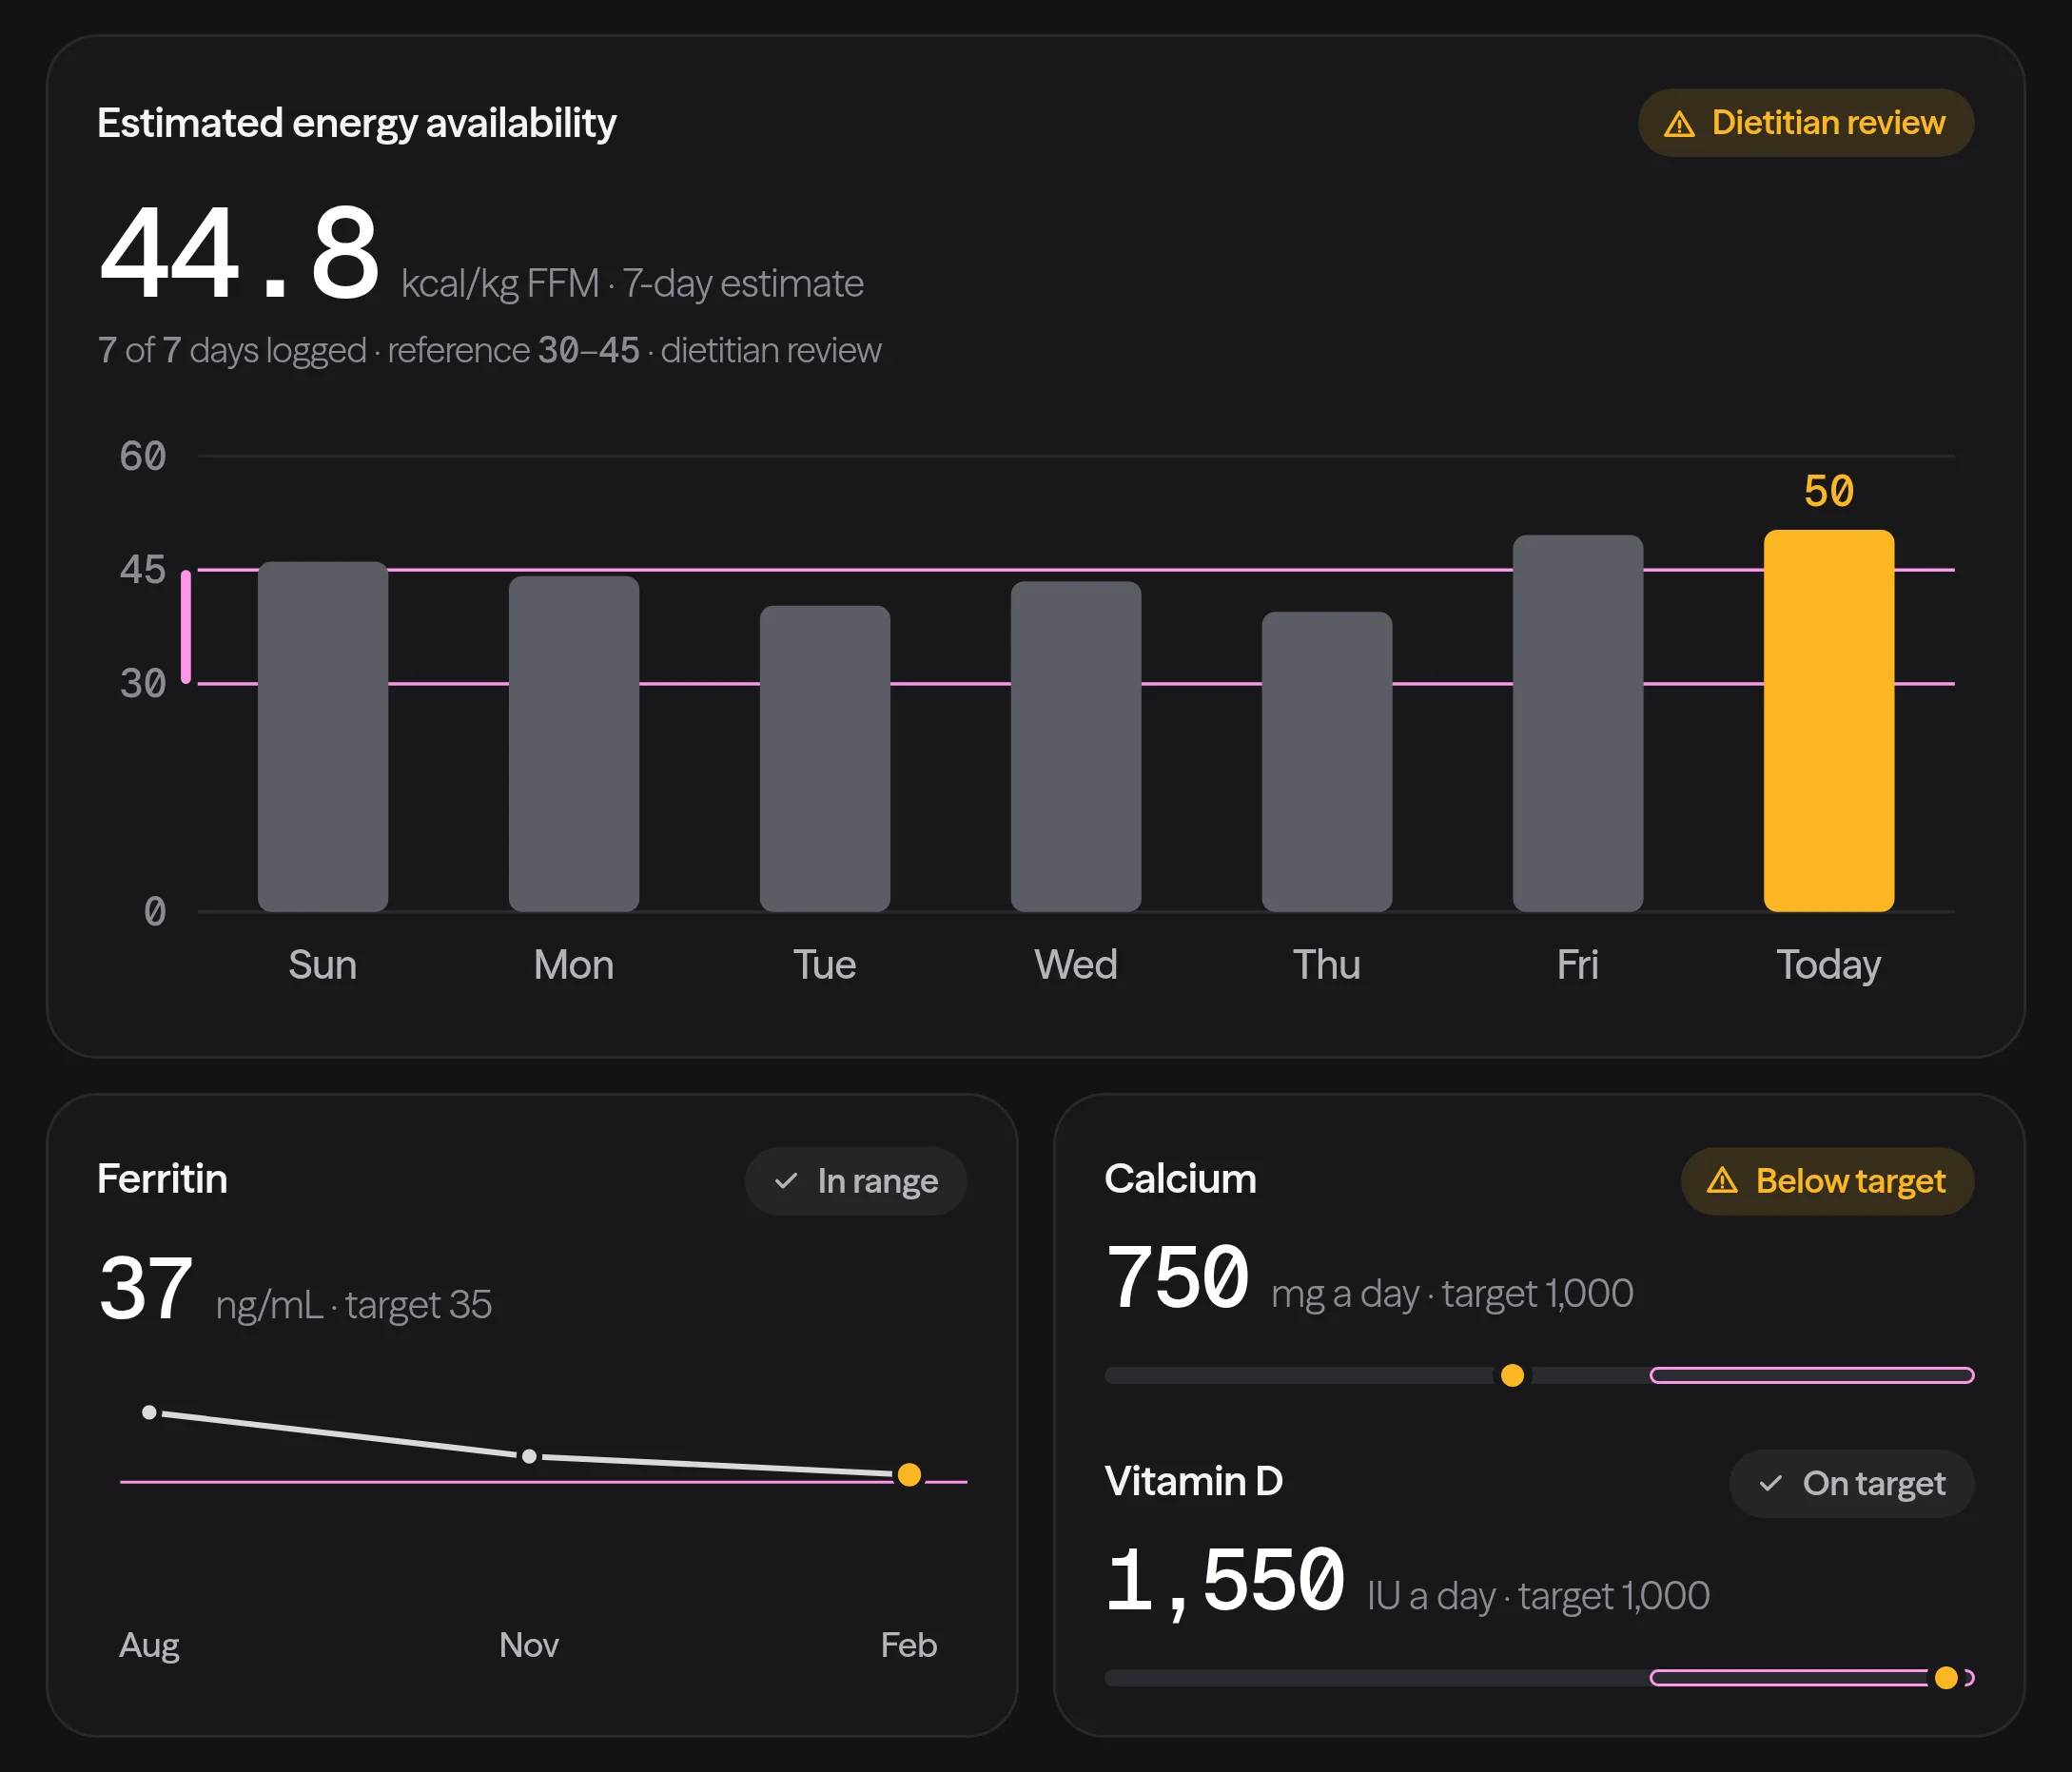Image resolution: width=2072 pixels, height=1772 pixels.
Task: Click the reference 30–45 text
Action: [513, 350]
